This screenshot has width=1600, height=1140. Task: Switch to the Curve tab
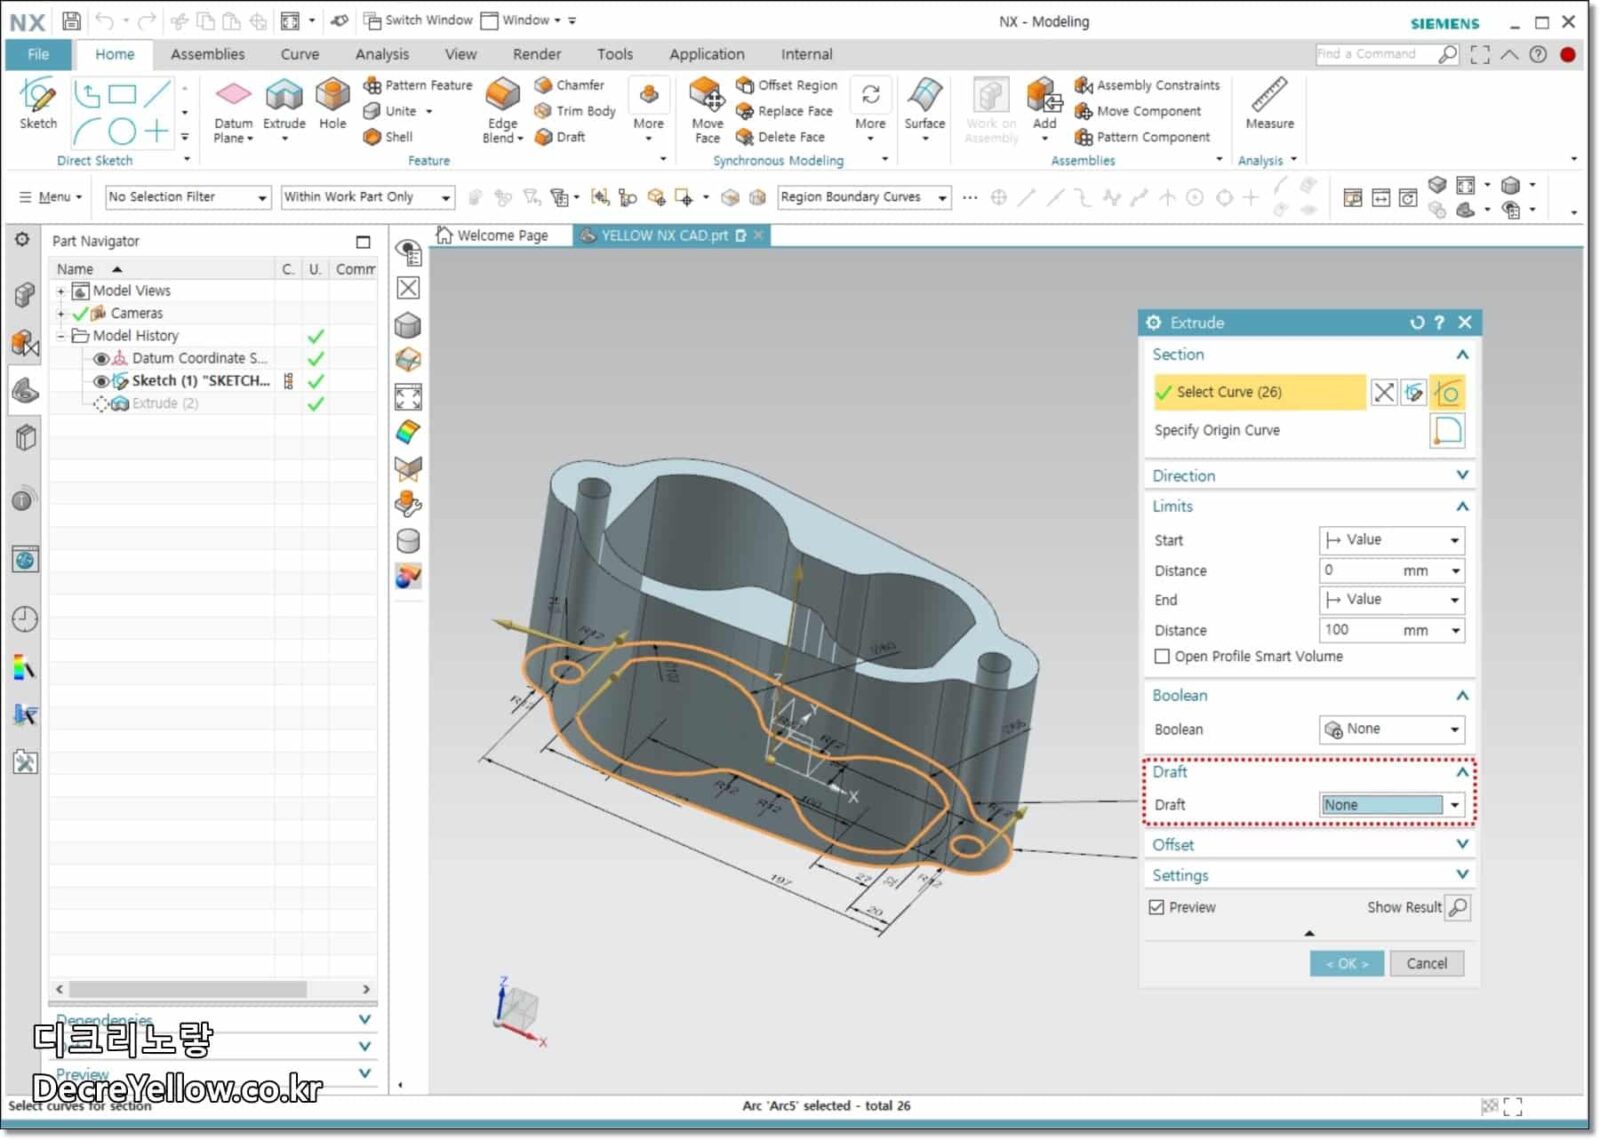[299, 54]
